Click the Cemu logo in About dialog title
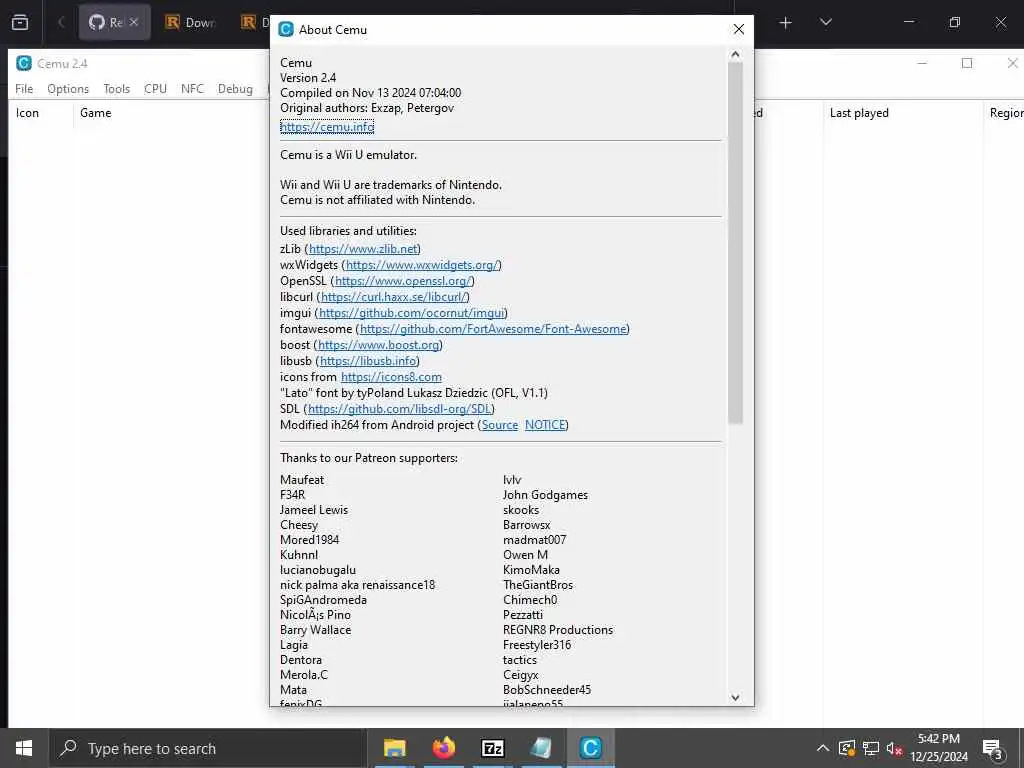This screenshot has width=1024, height=768. (x=286, y=29)
